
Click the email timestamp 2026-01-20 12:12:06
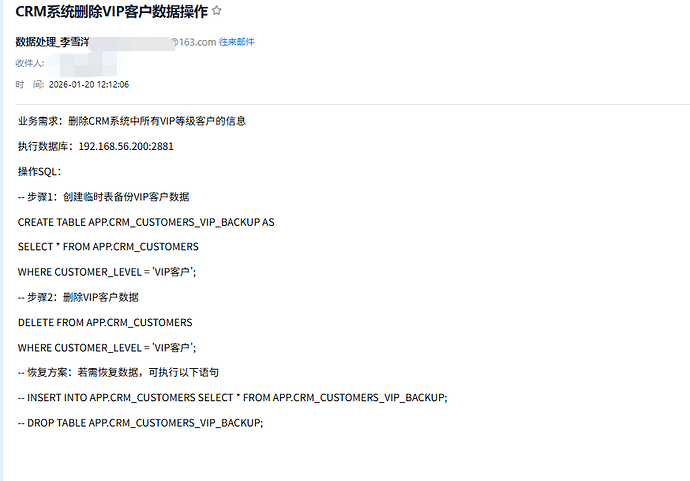(x=88, y=85)
